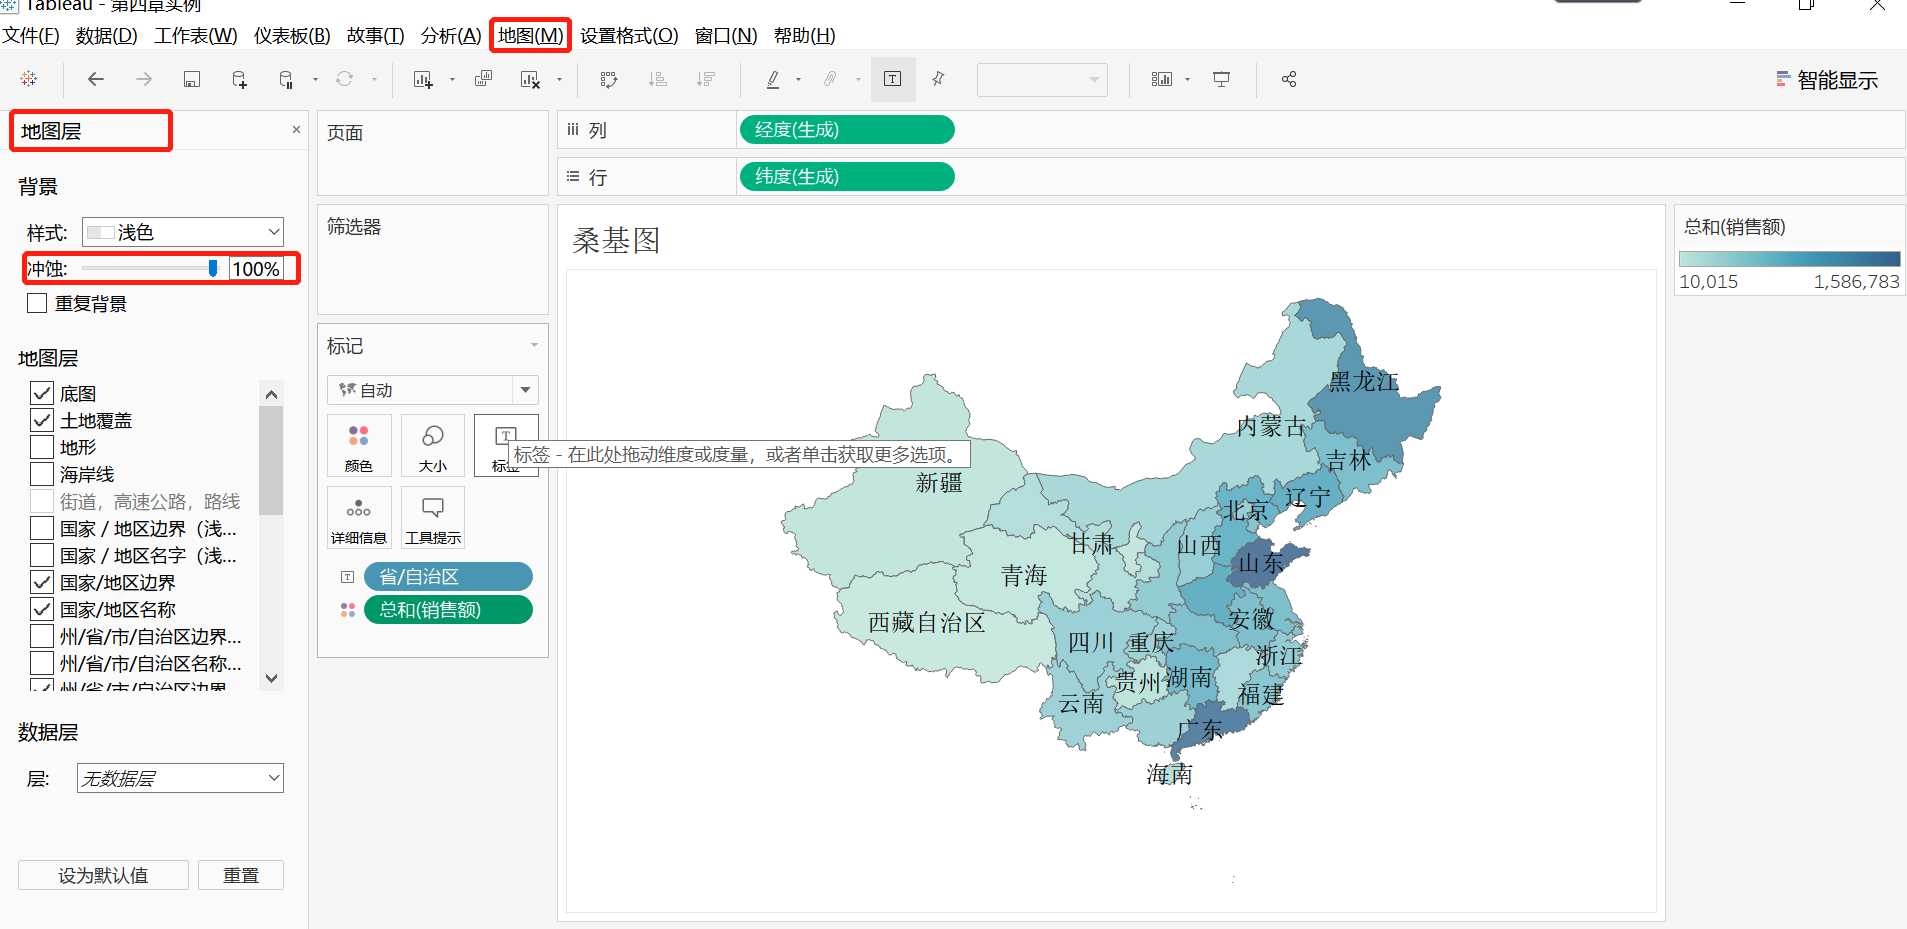This screenshot has width=1907, height=929.
Task: Click the 重置 button
Action: point(241,875)
